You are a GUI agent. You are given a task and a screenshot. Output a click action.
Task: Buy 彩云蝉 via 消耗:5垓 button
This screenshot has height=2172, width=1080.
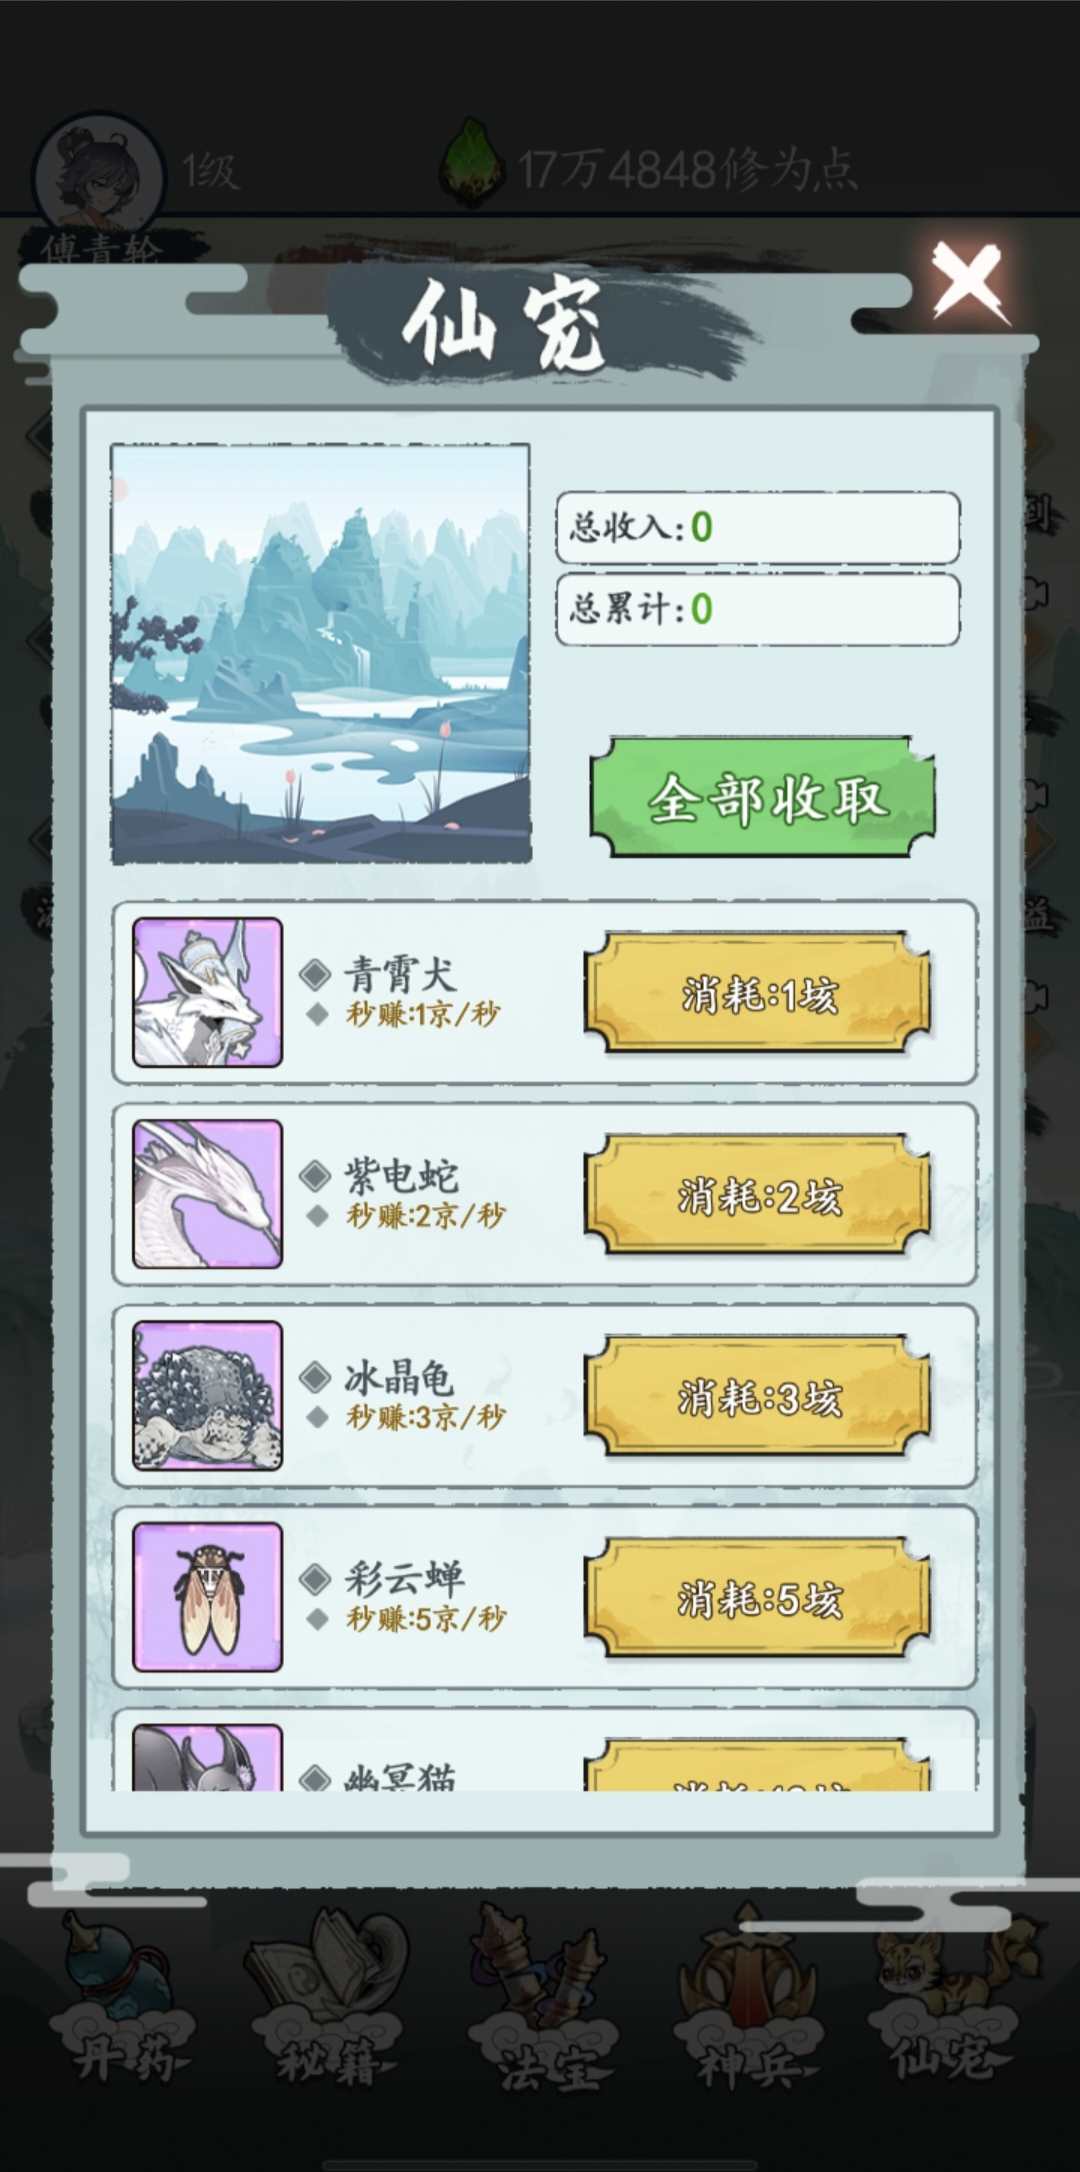(758, 1599)
